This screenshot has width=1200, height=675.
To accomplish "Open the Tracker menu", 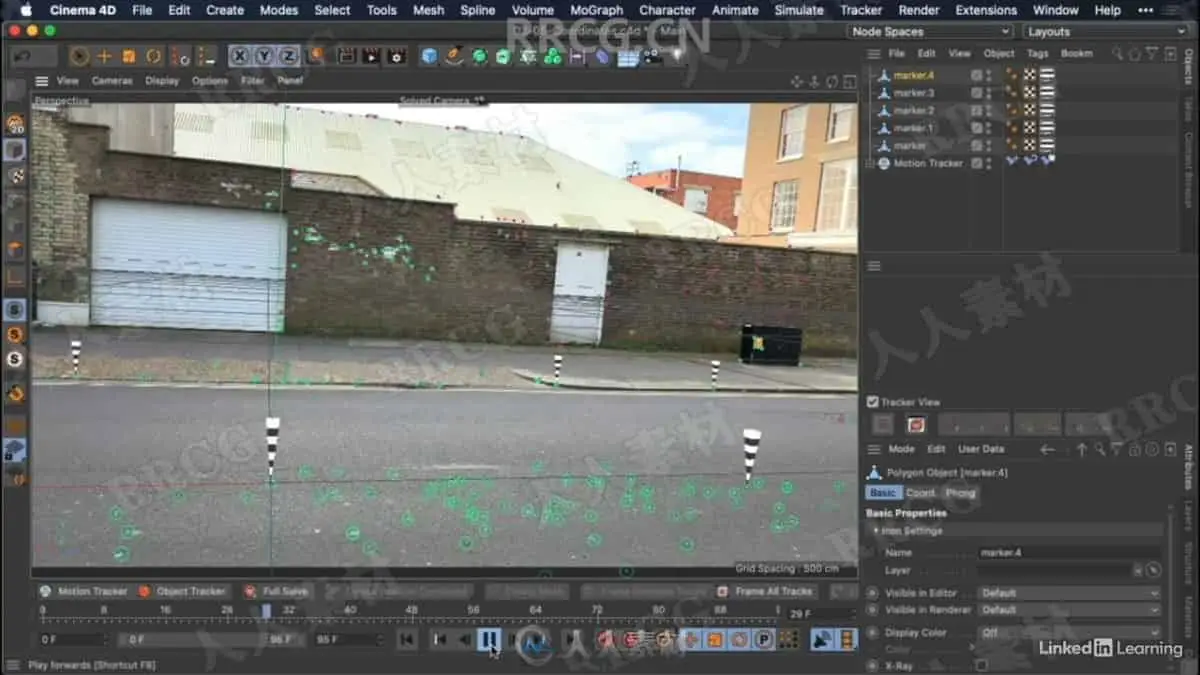I will click(861, 10).
